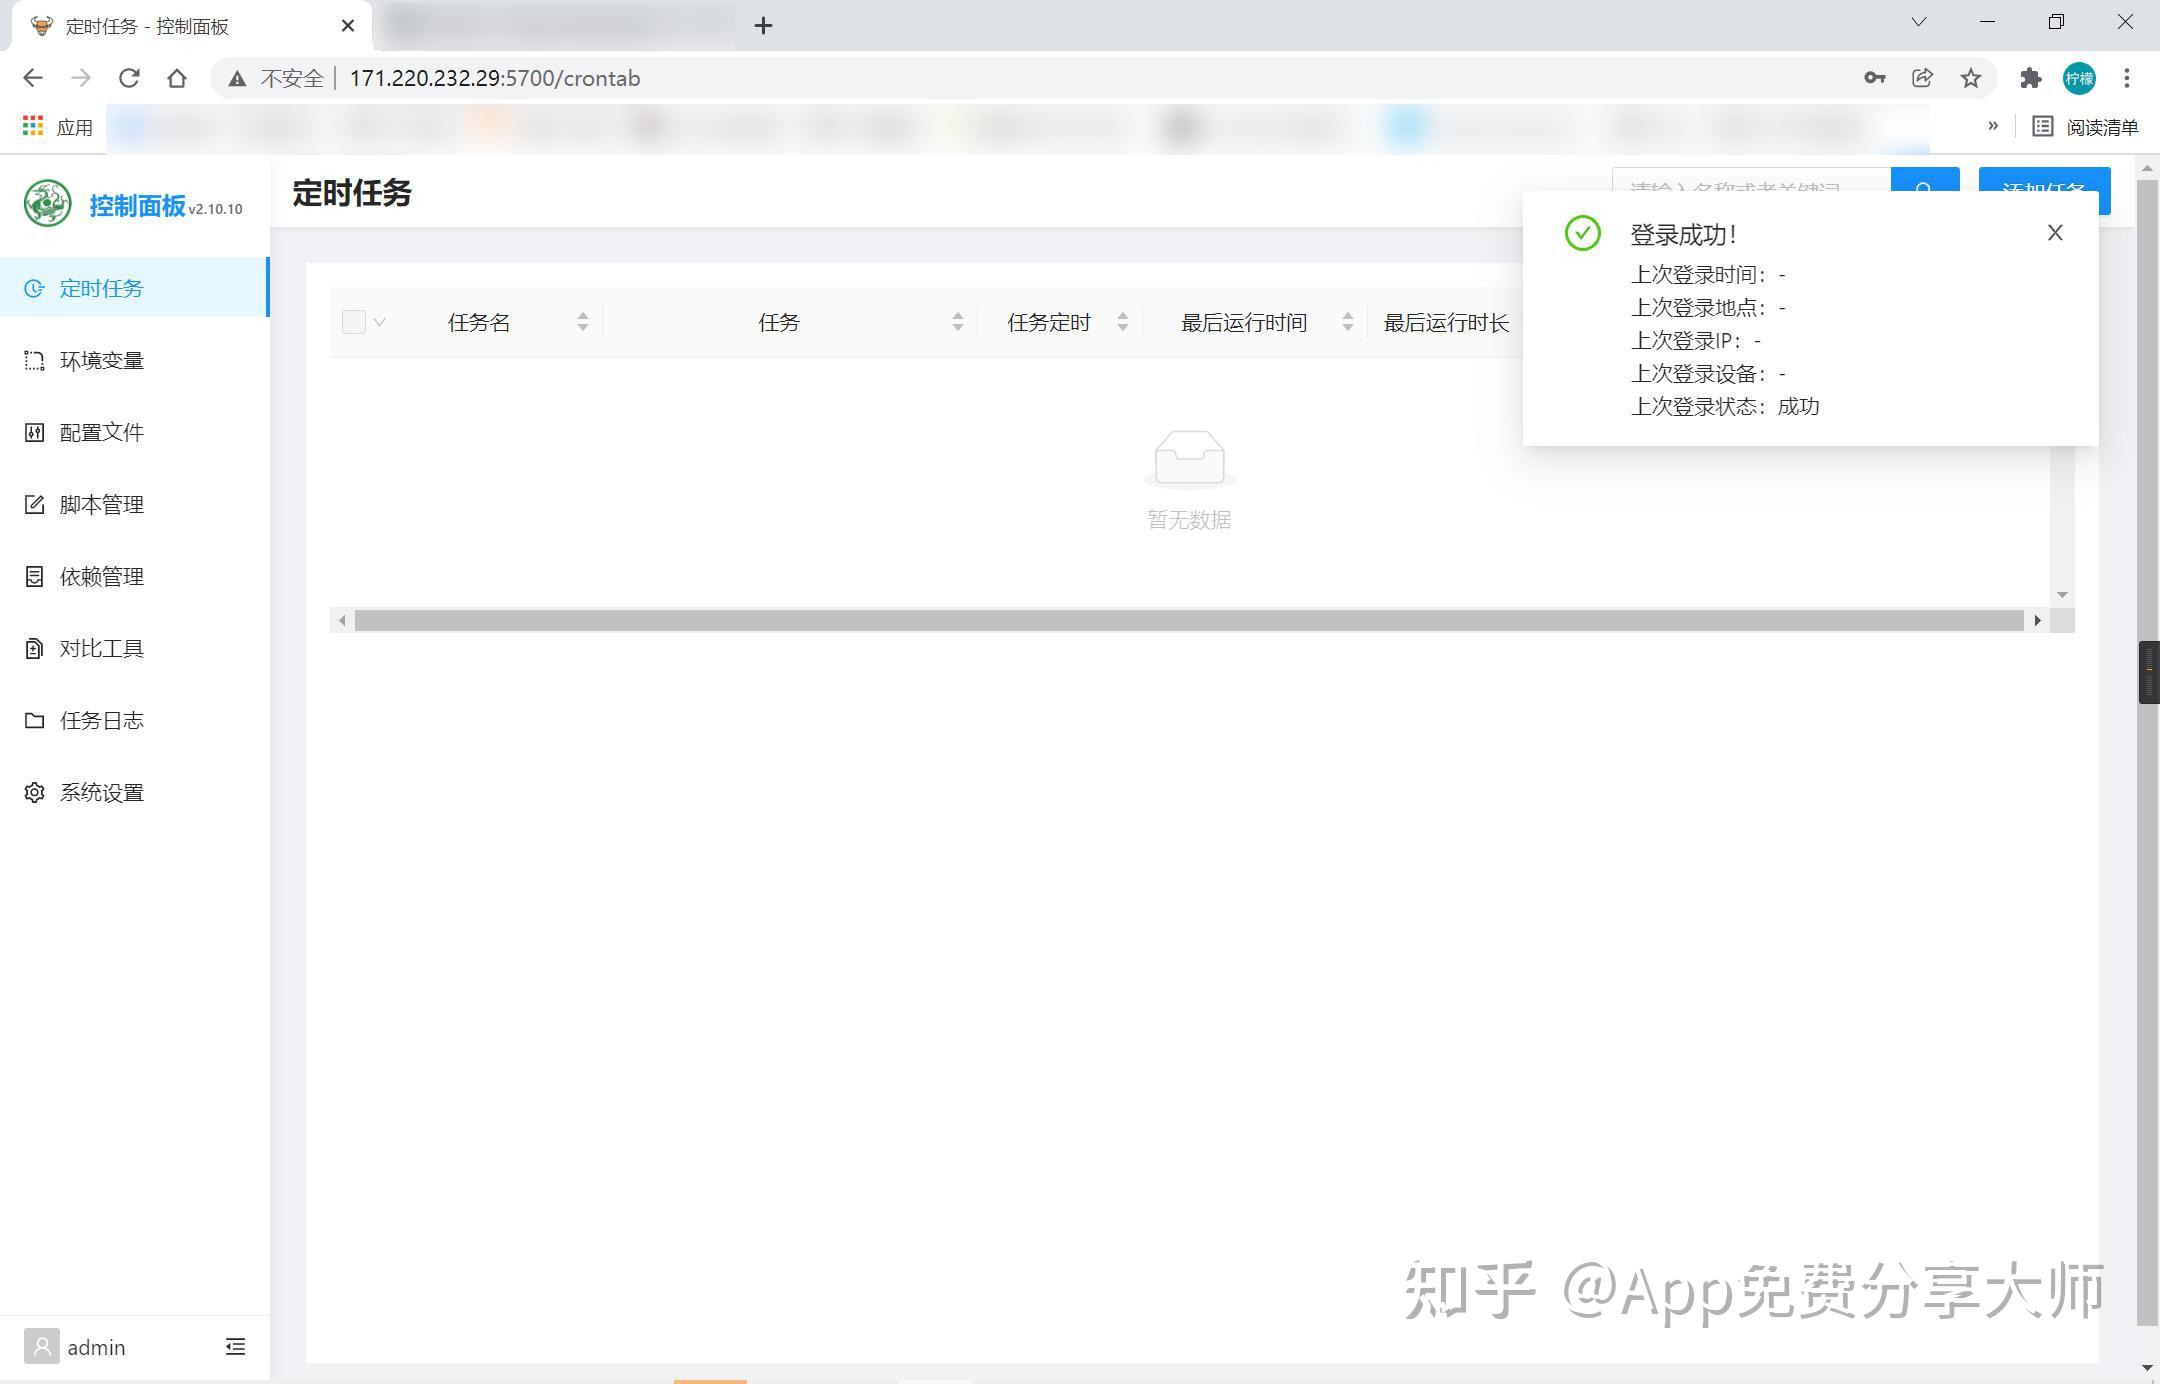
Task: Click the 脚本管理 edit icon
Action: coord(36,504)
